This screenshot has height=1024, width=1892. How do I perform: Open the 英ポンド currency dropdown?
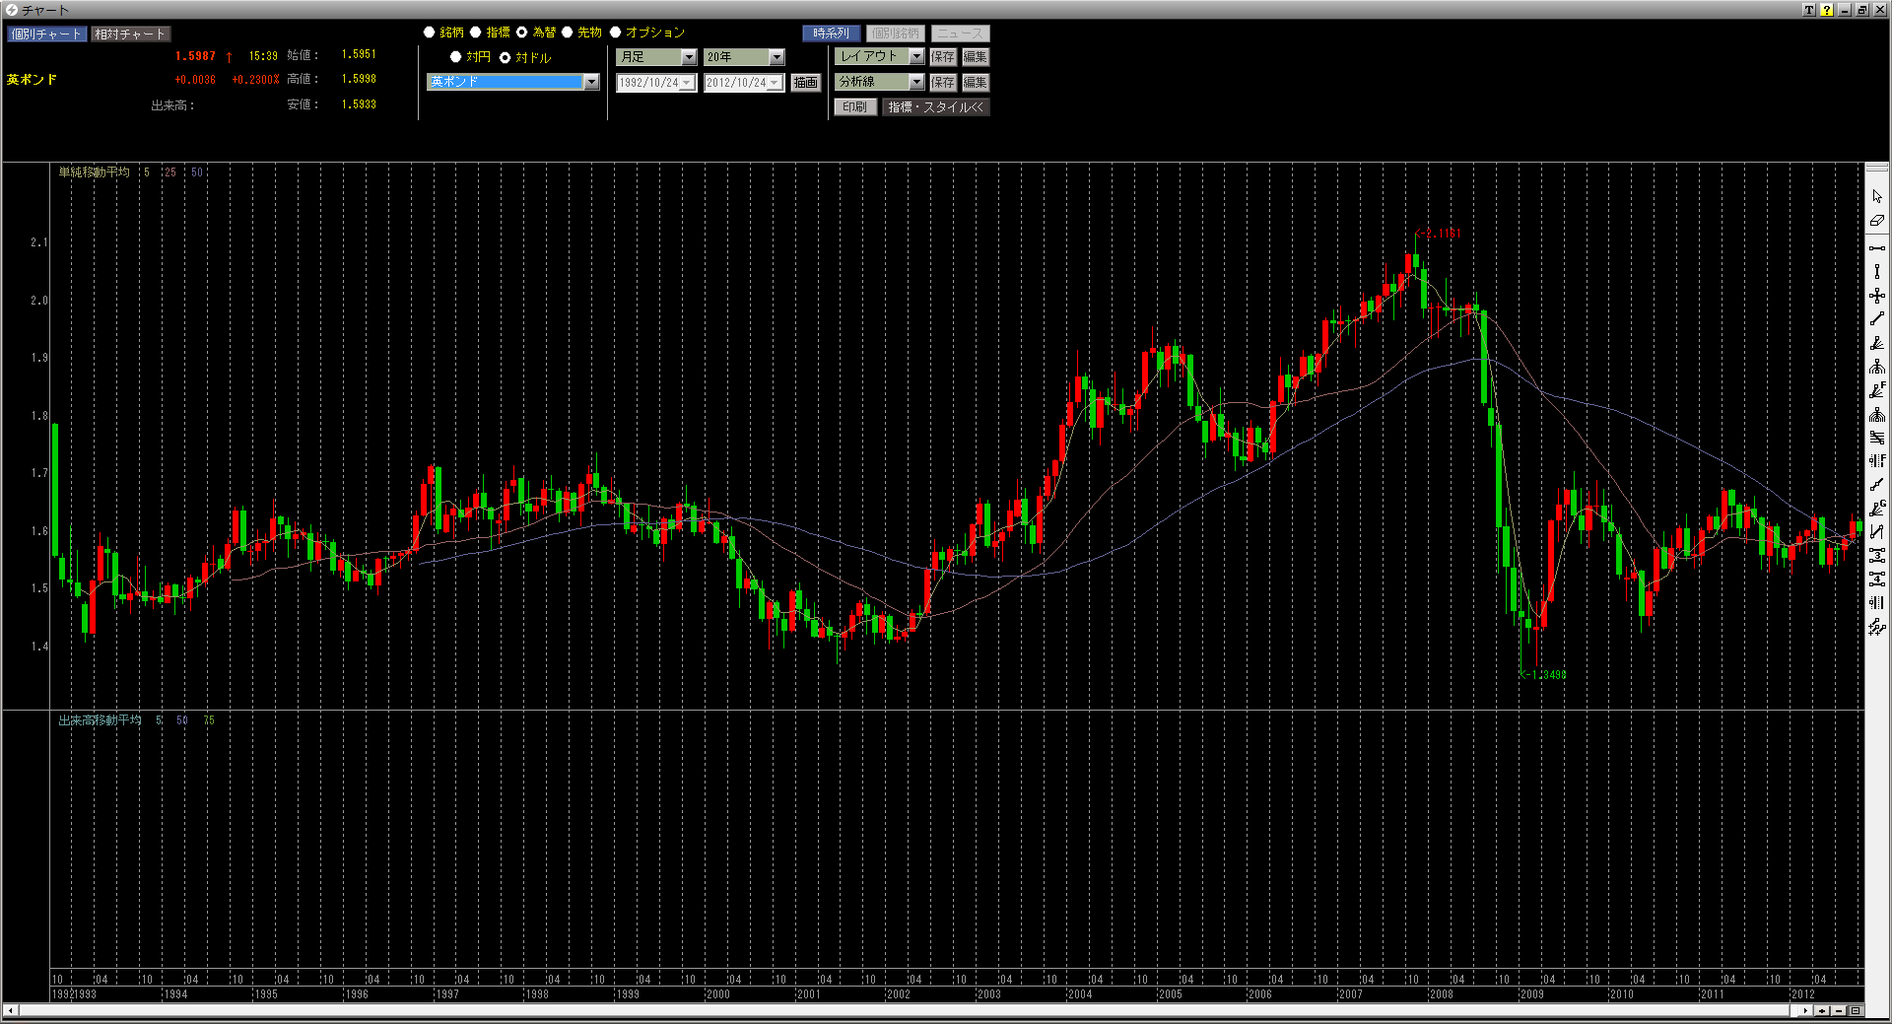coord(513,82)
